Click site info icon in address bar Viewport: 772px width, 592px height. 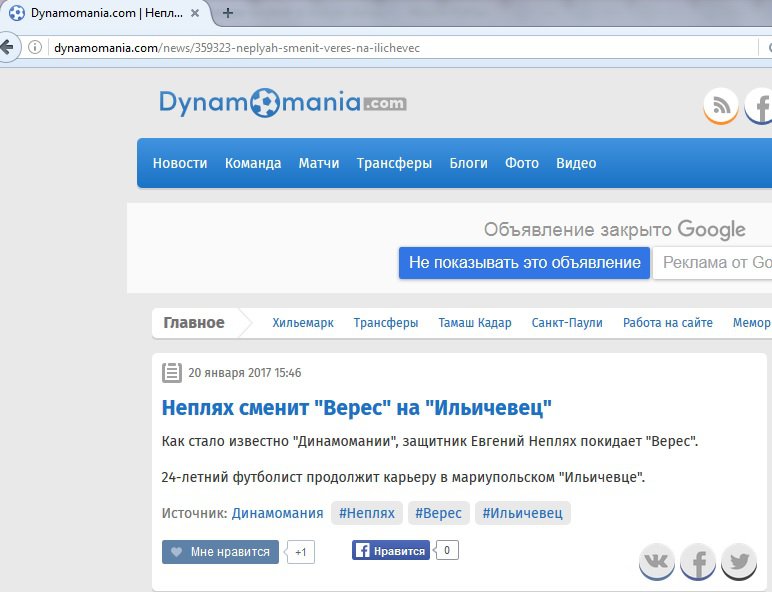(35, 48)
